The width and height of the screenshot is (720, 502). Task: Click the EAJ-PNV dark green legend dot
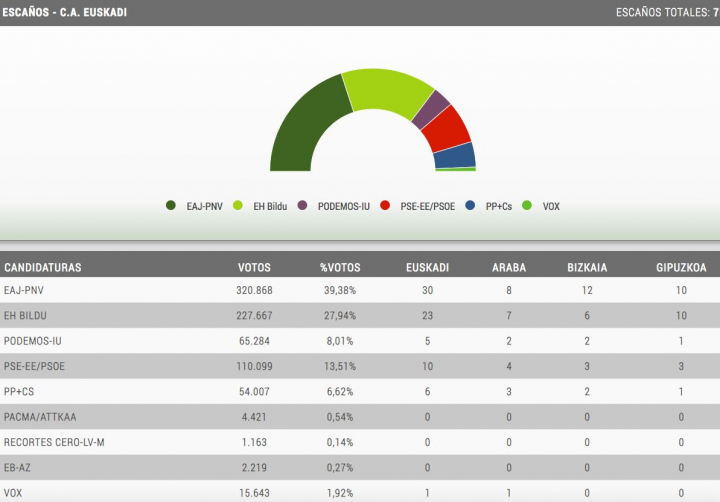click(171, 206)
